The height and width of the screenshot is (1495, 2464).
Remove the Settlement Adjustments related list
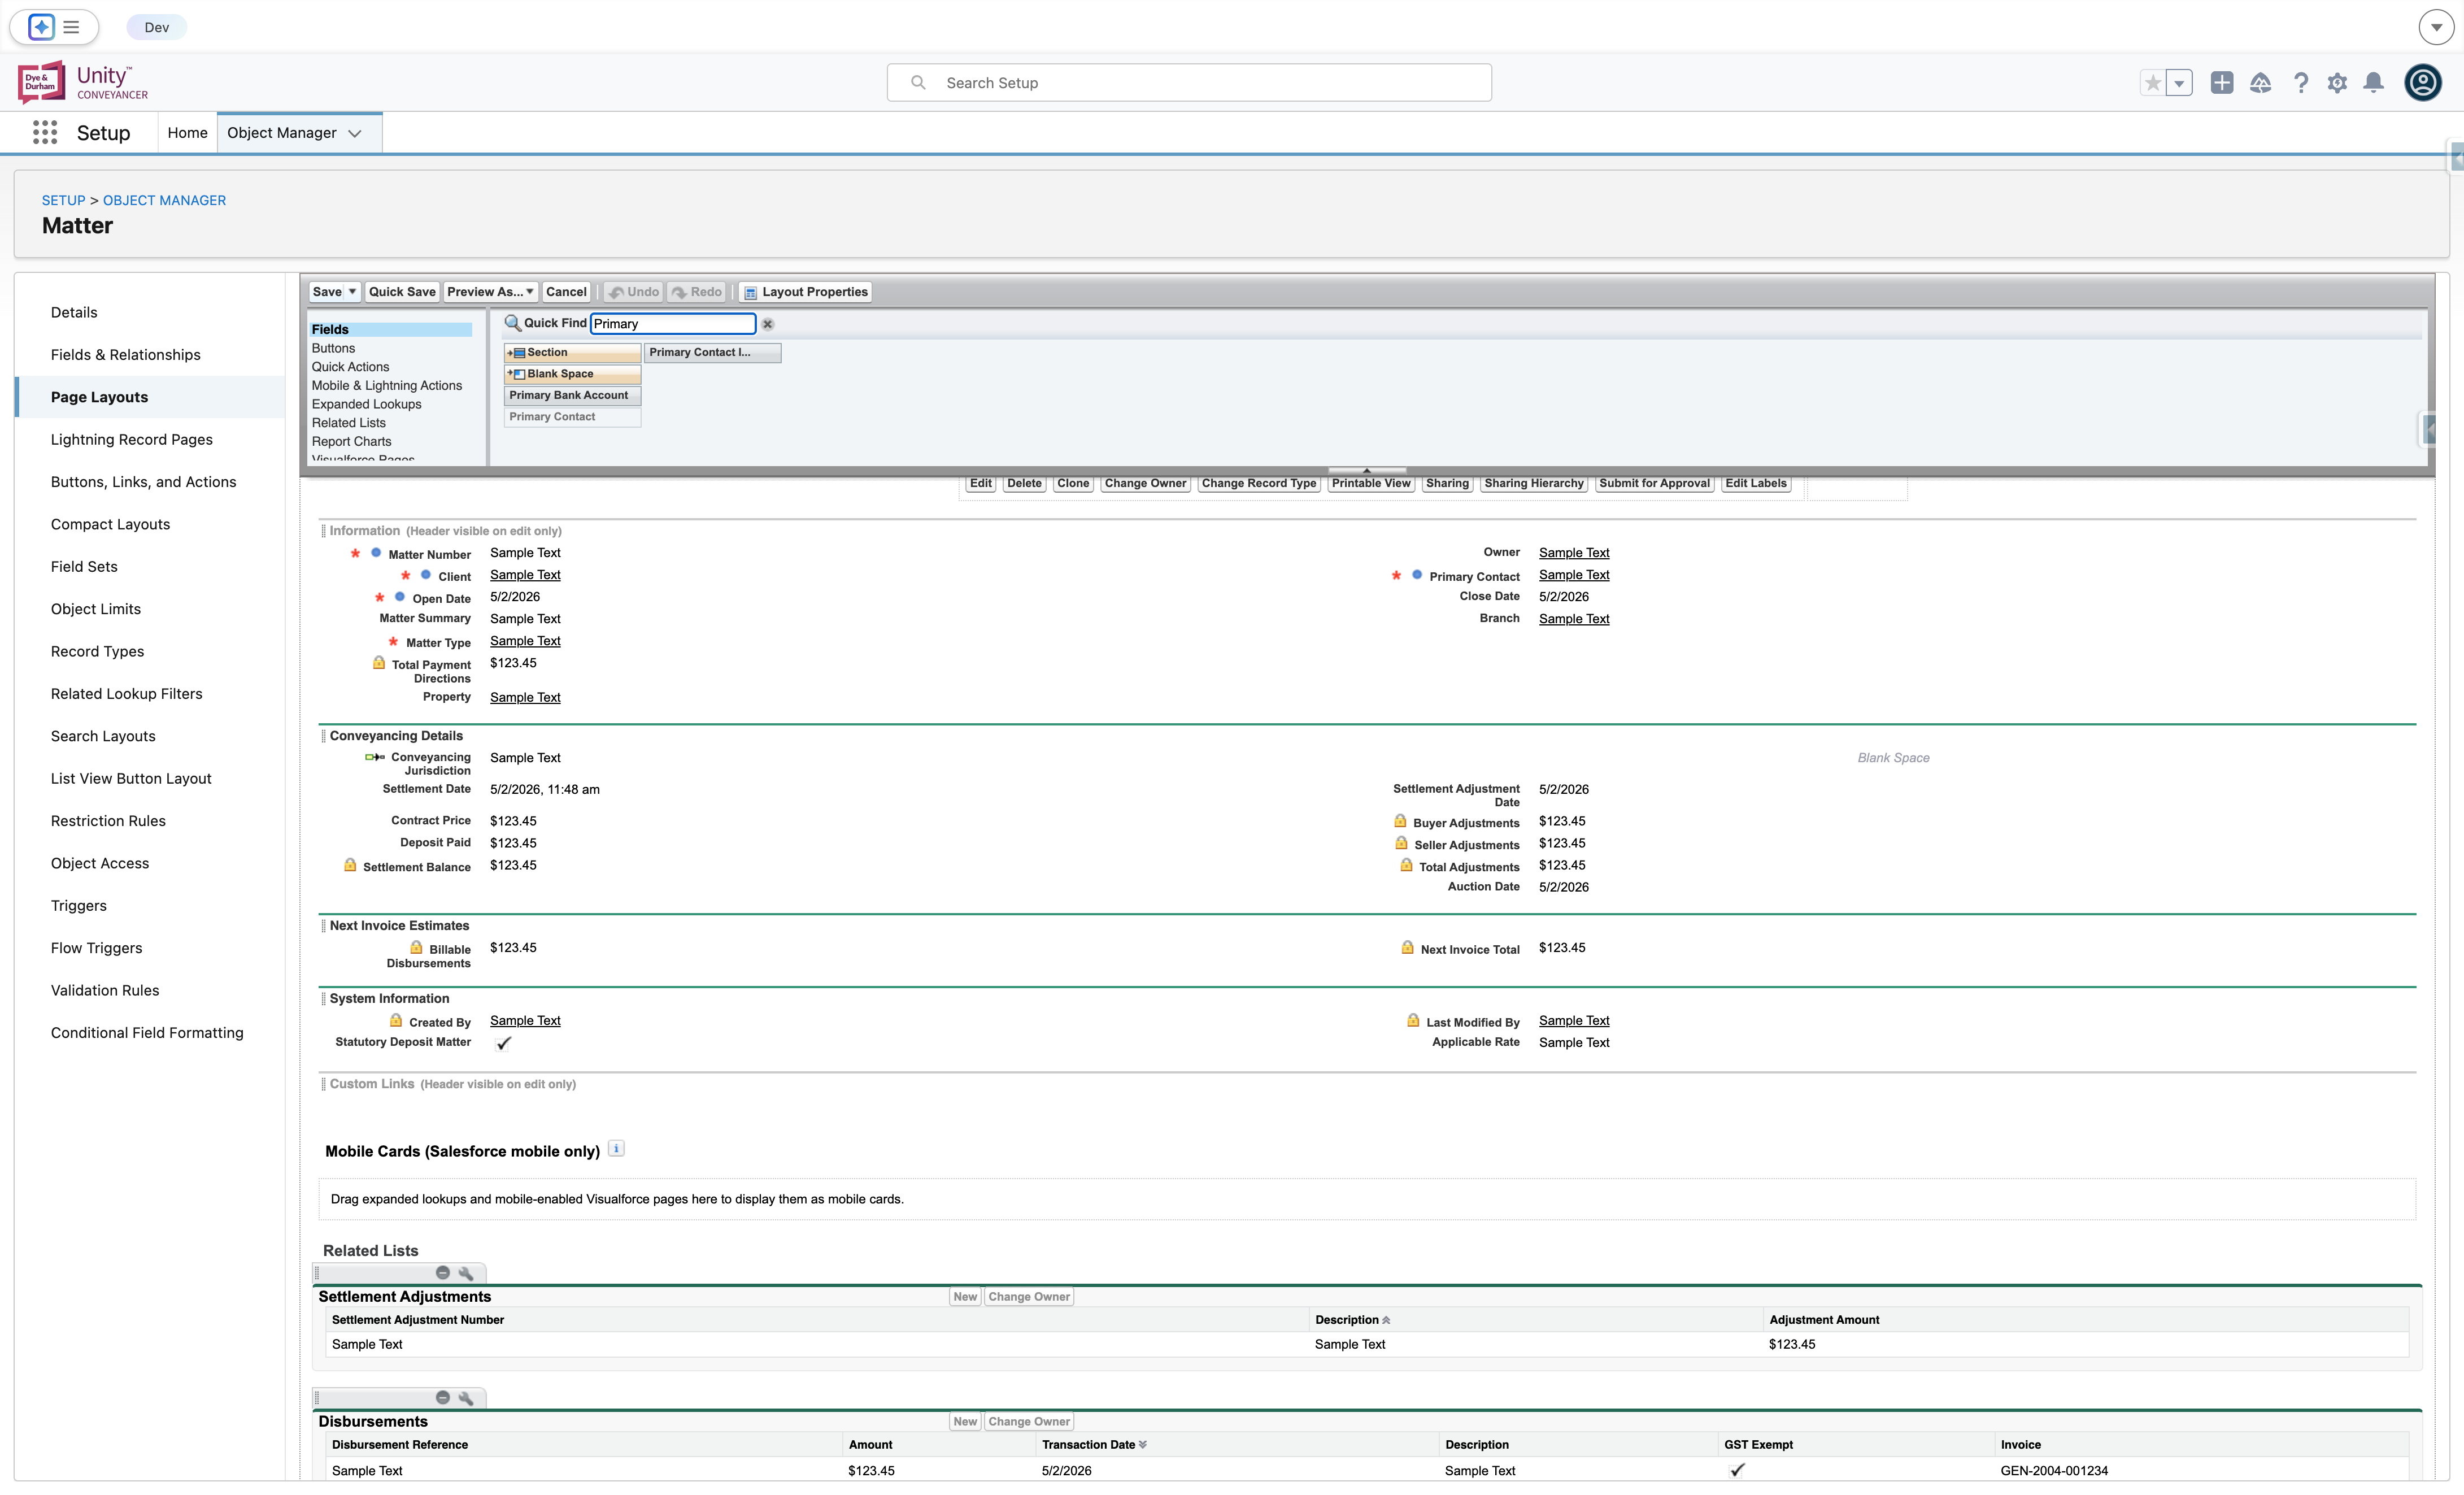(x=443, y=1273)
